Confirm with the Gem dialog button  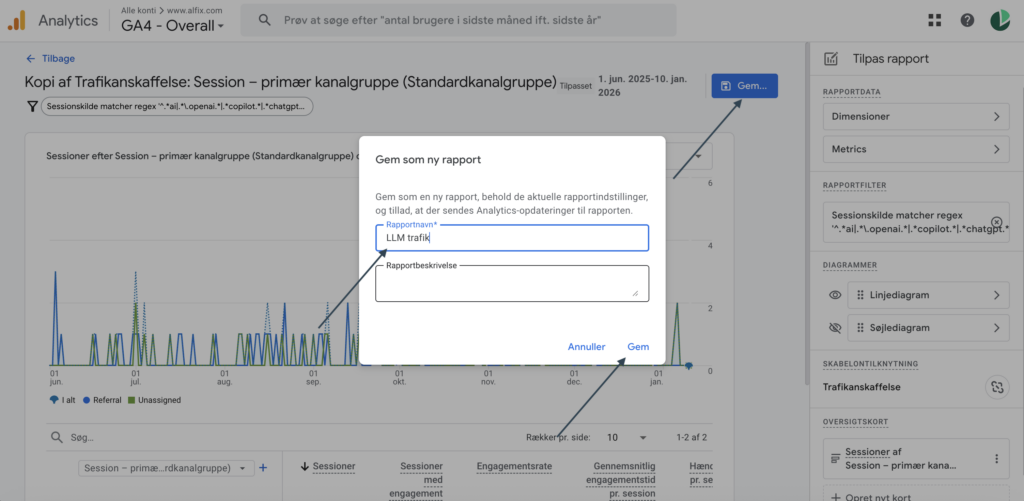(637, 347)
